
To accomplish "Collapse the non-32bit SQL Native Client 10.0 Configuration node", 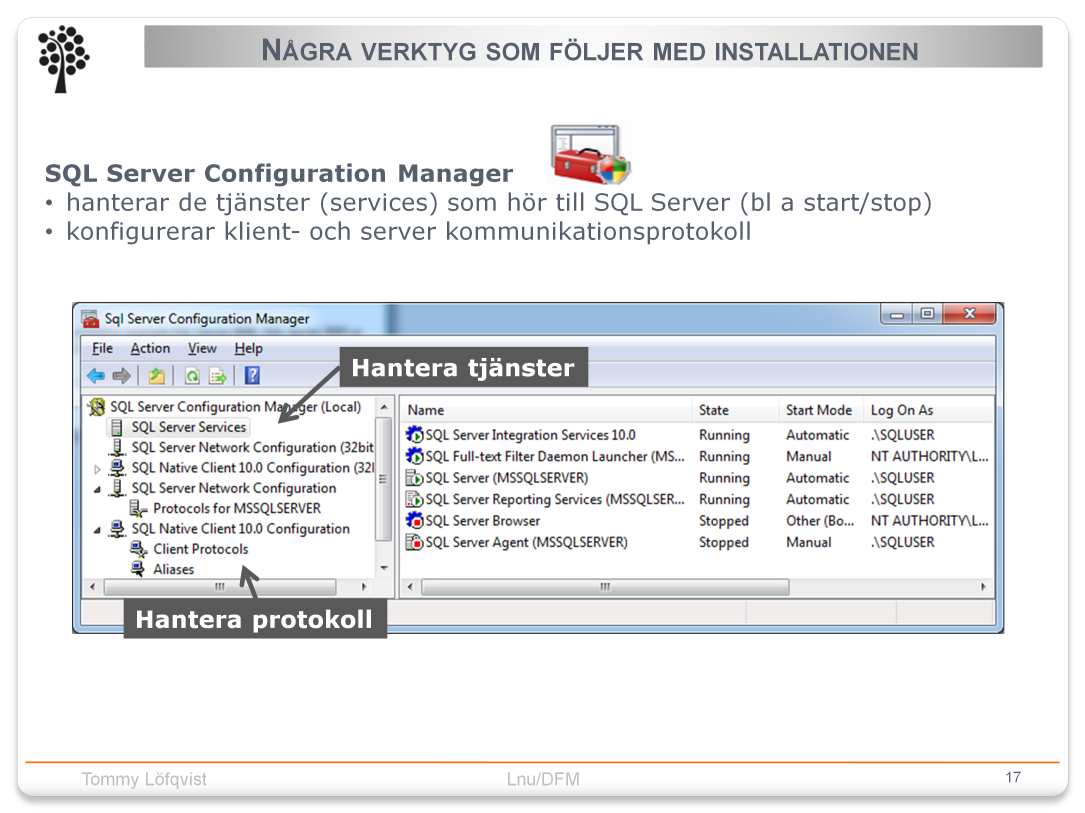I will (x=98, y=531).
